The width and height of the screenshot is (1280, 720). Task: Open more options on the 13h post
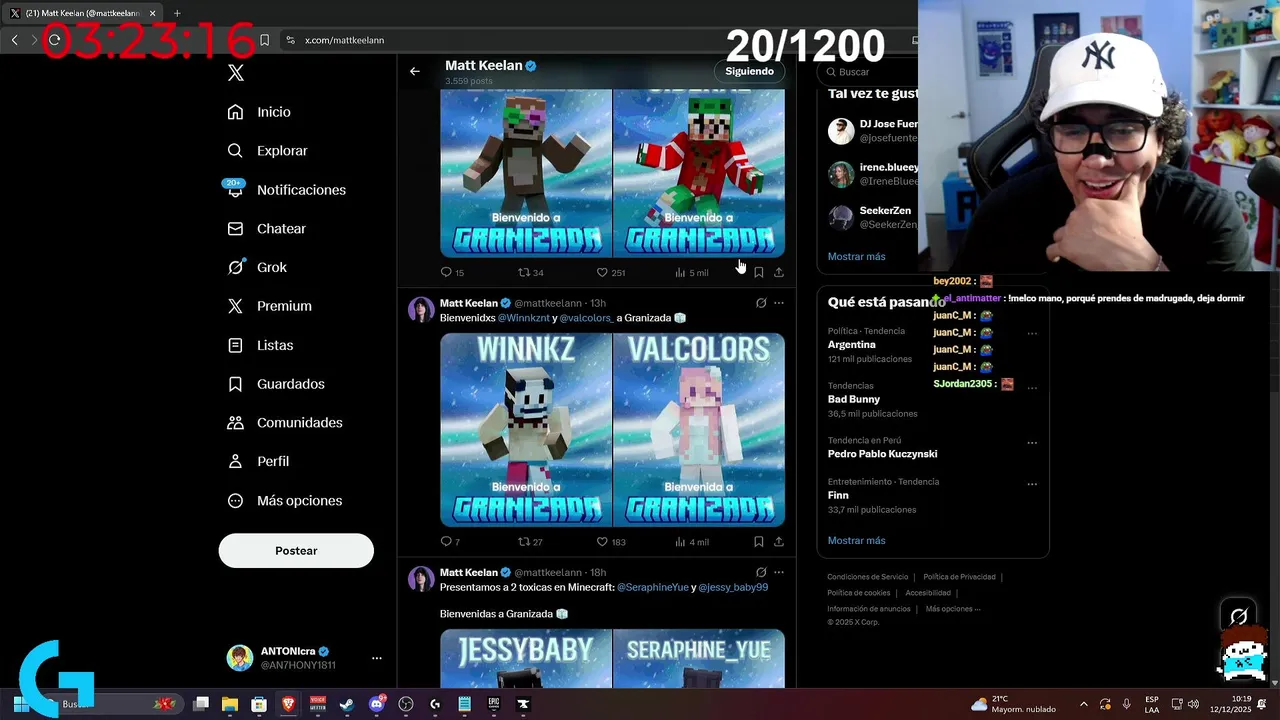(779, 303)
